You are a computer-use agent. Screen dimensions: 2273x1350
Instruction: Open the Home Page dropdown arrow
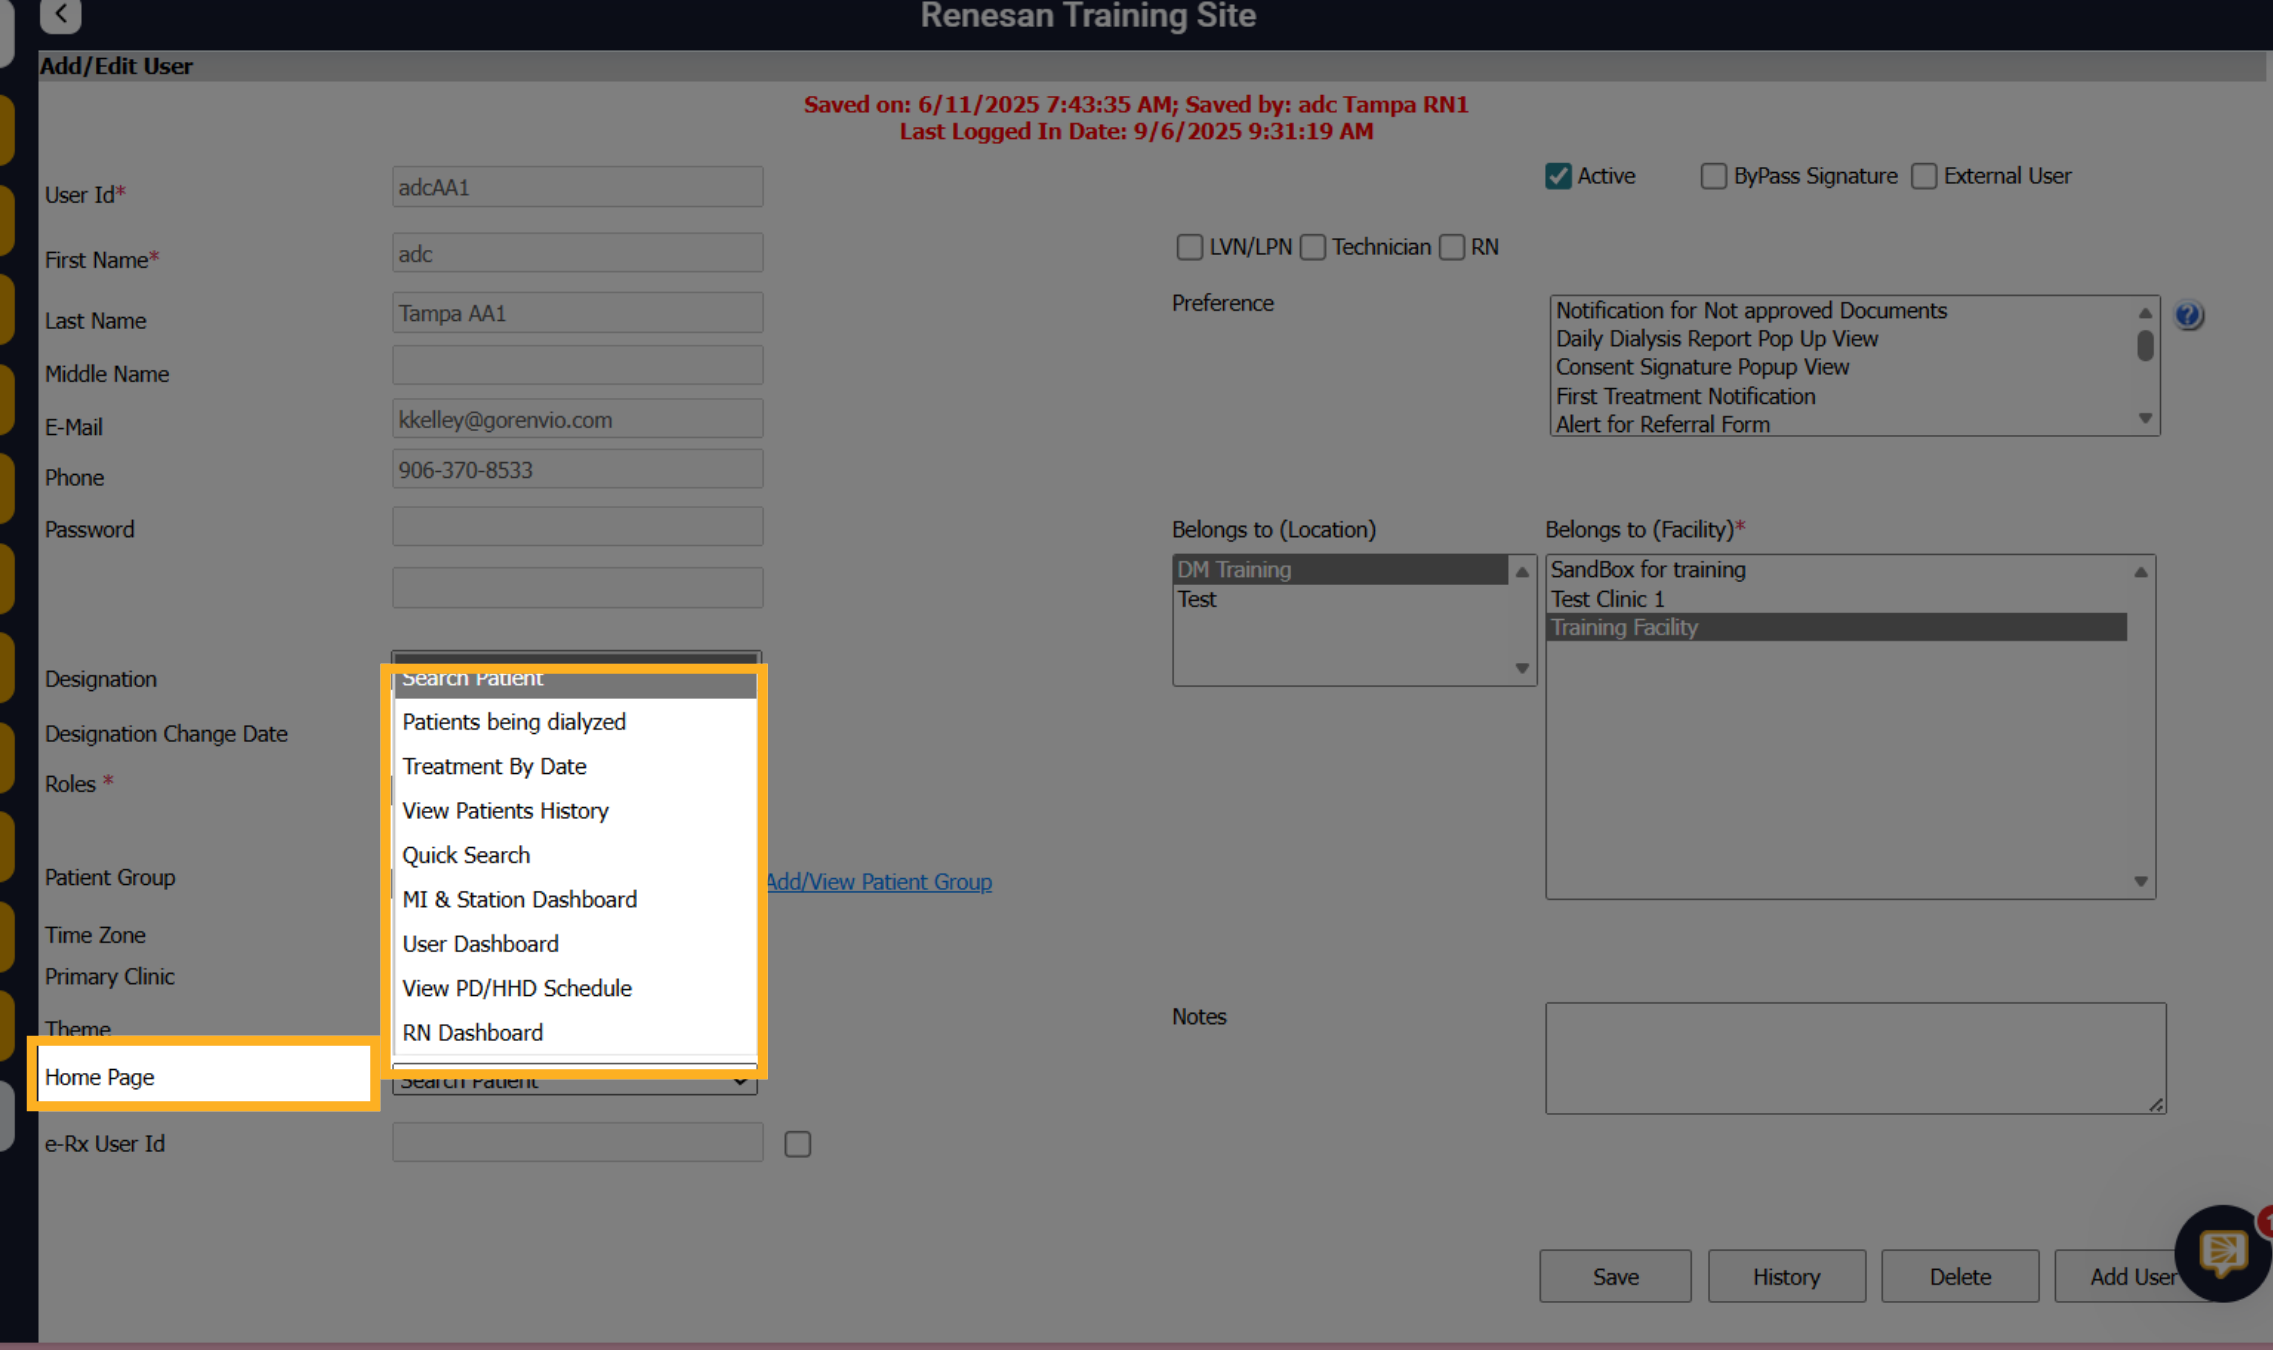(739, 1082)
